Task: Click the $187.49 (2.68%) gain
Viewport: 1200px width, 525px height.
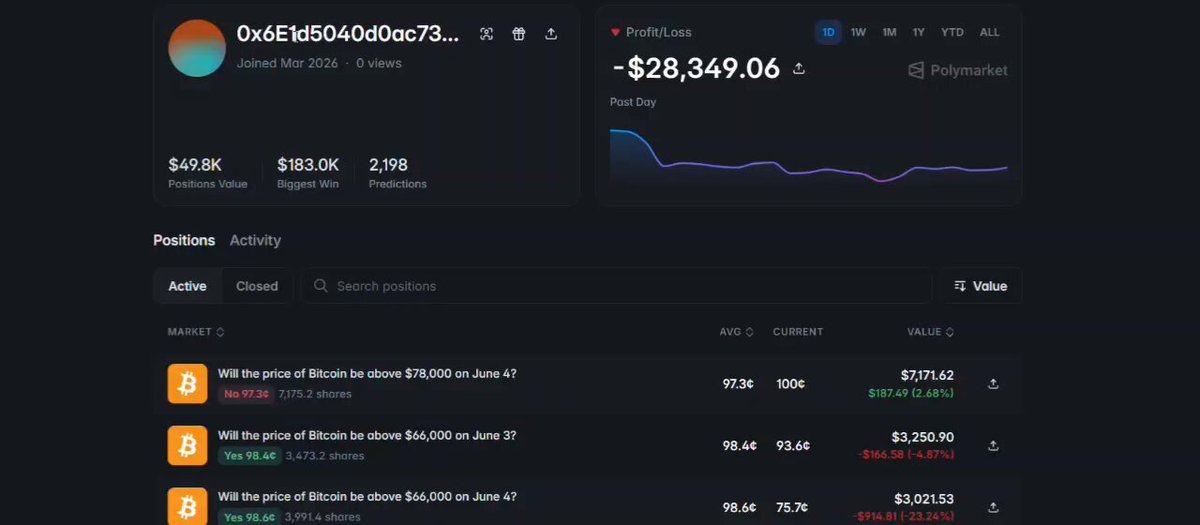Action: pos(911,393)
